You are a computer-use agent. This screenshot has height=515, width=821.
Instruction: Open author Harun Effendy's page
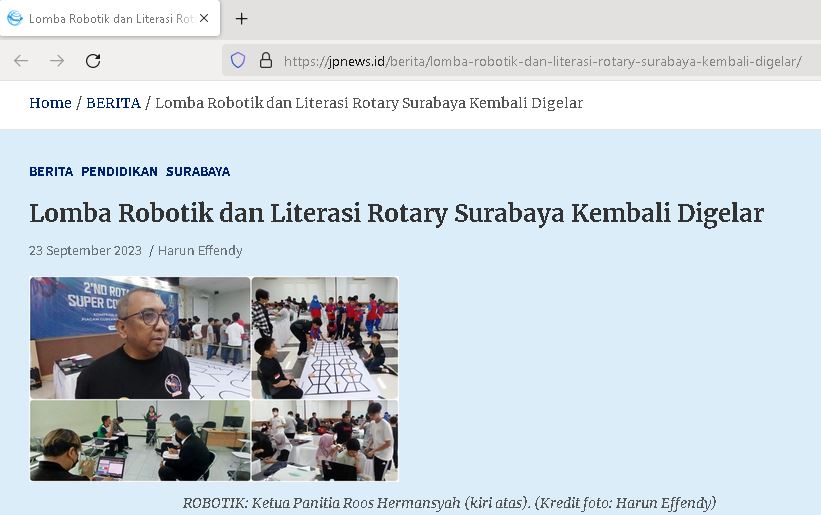click(x=200, y=250)
